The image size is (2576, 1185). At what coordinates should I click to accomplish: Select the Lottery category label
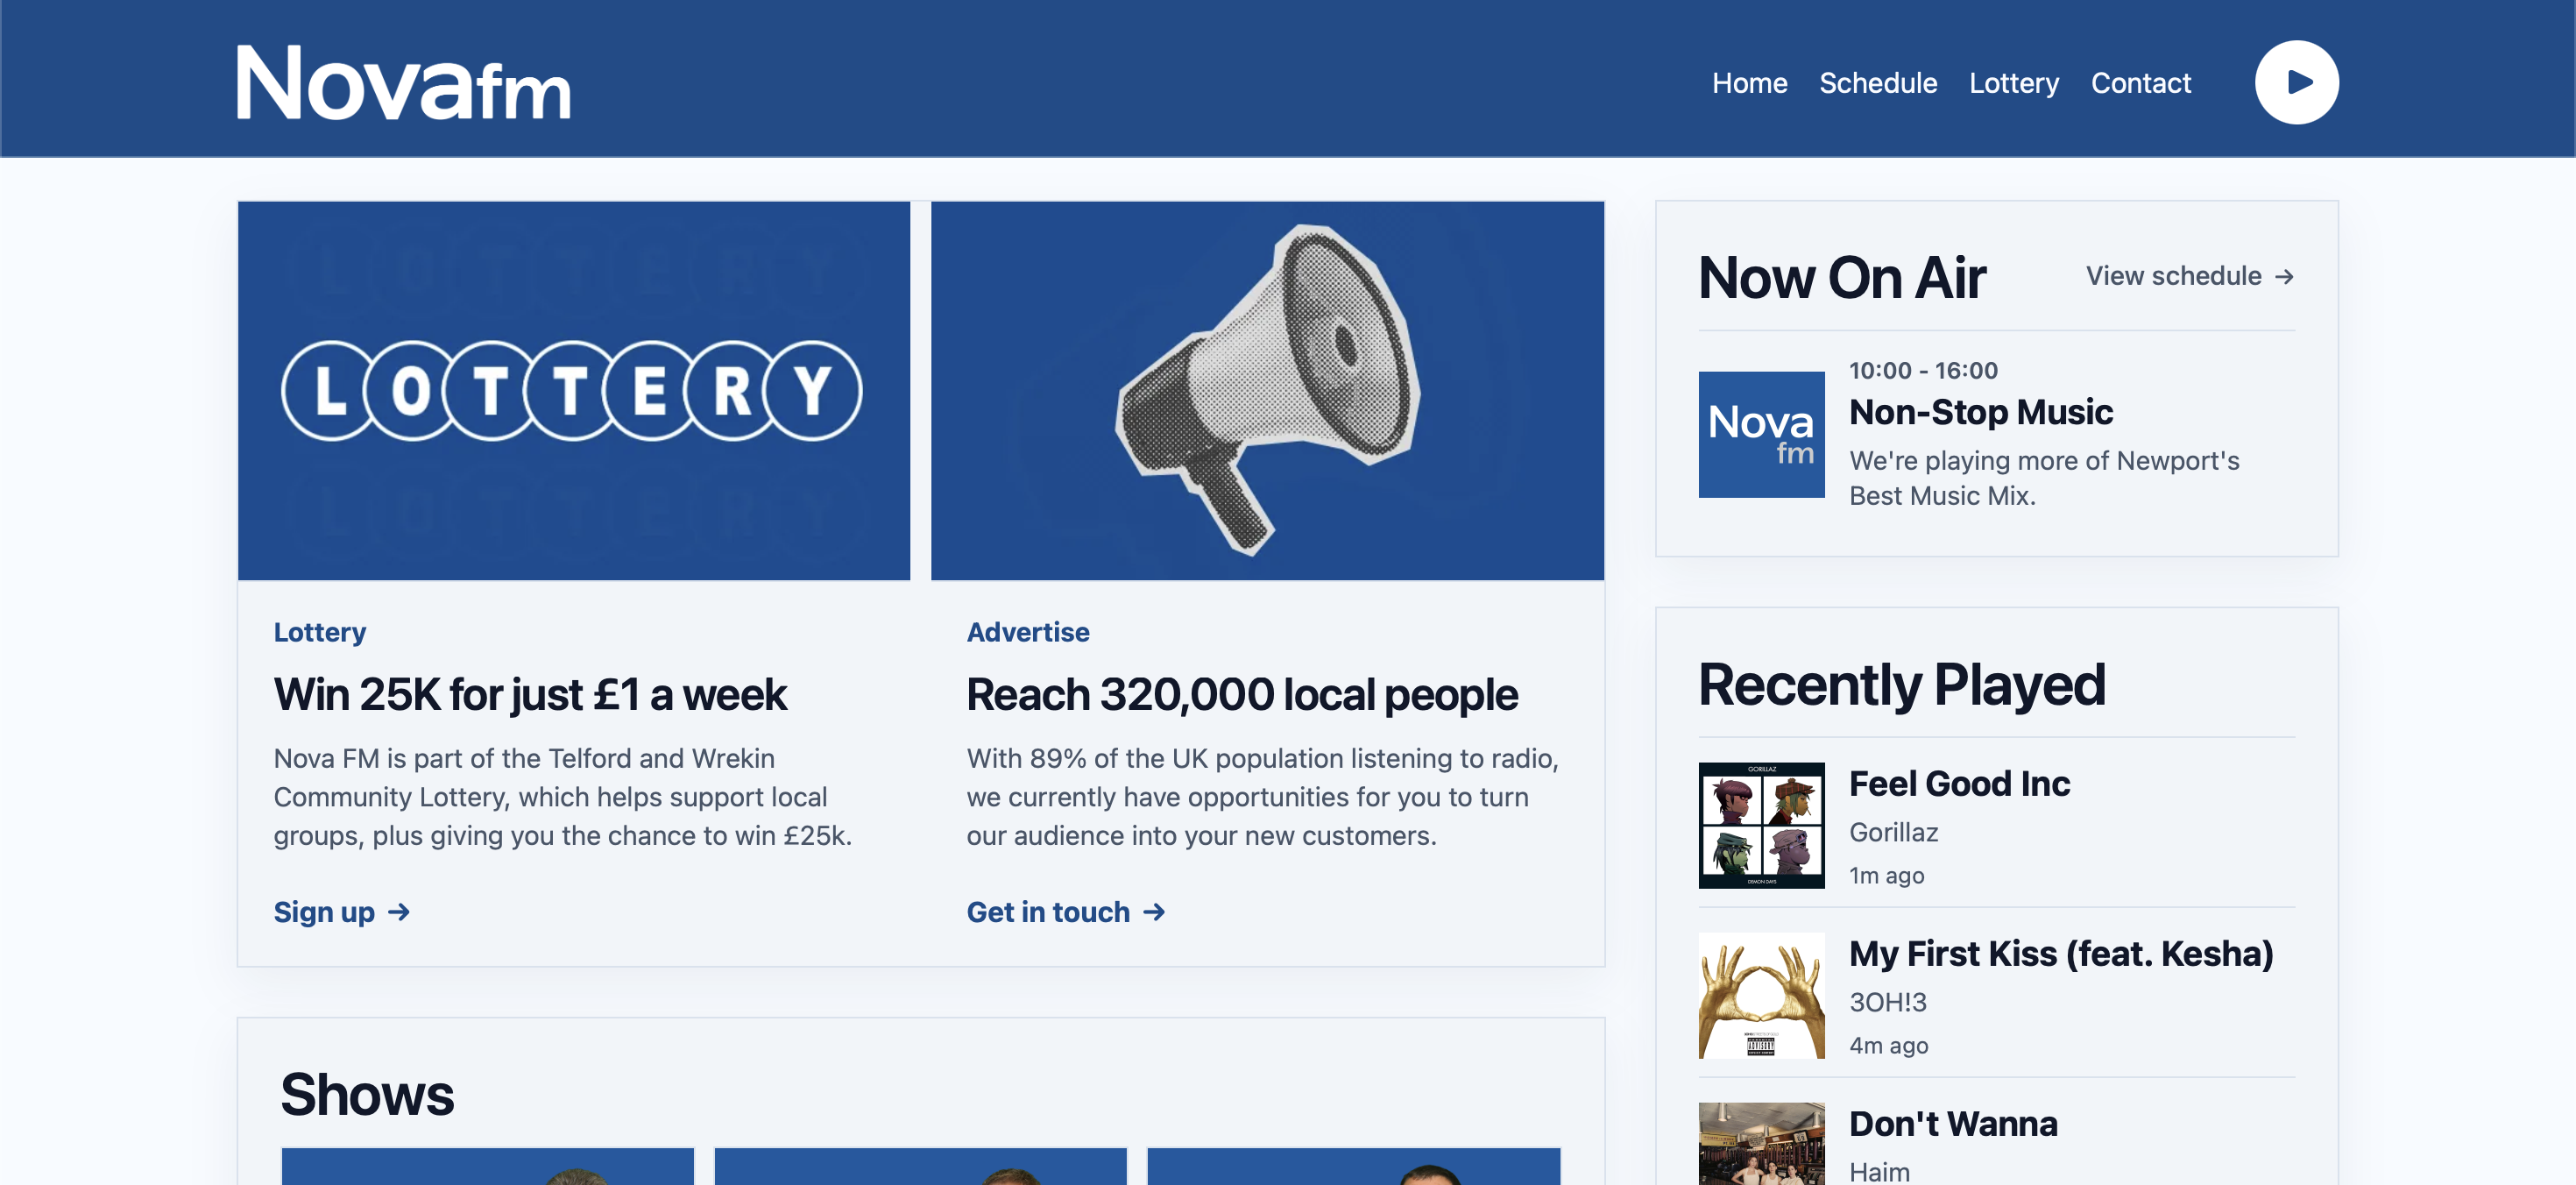(x=319, y=631)
